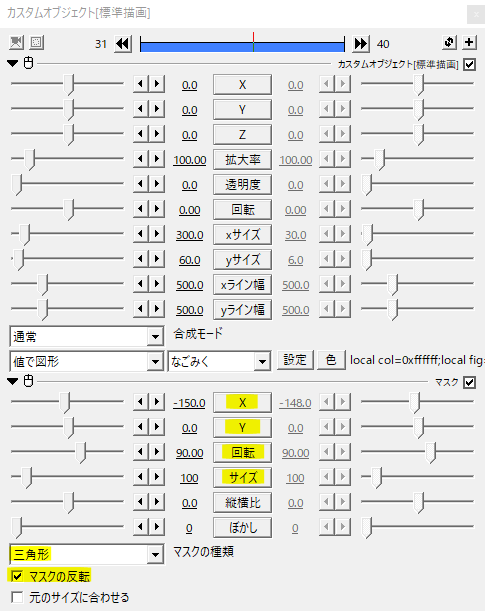Collapse the マスク section with the triangle
The image size is (485, 611).
tap(12, 381)
